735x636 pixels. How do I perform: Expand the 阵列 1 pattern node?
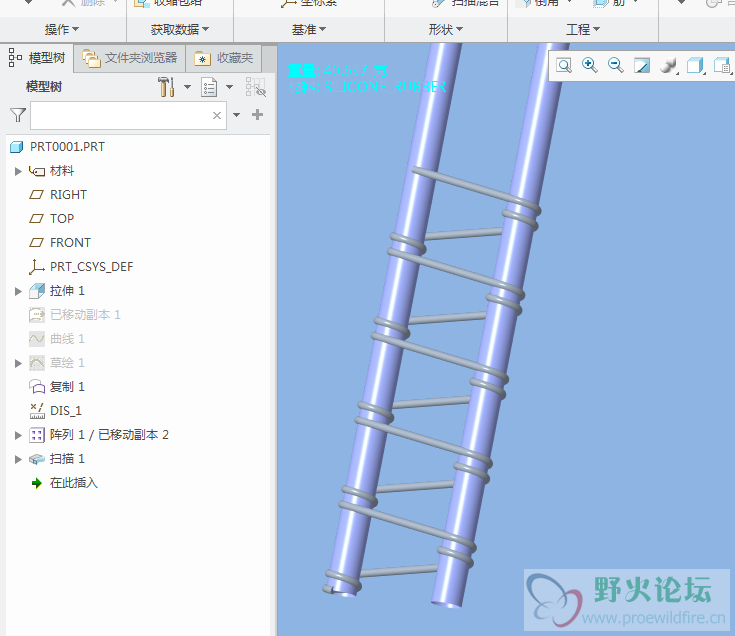pyautogui.click(x=18, y=435)
